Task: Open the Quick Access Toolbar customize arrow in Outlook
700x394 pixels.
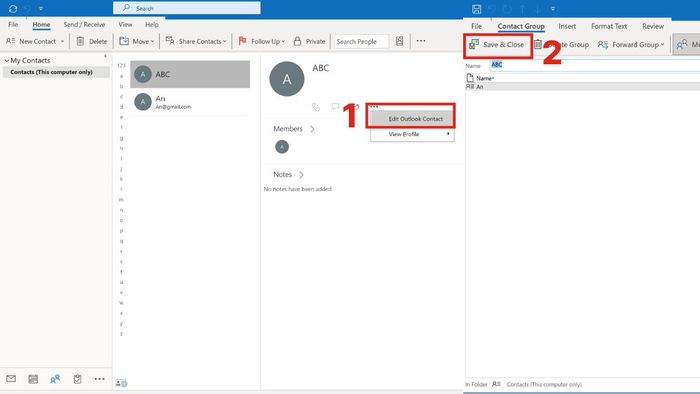Action: pyautogui.click(x=41, y=8)
